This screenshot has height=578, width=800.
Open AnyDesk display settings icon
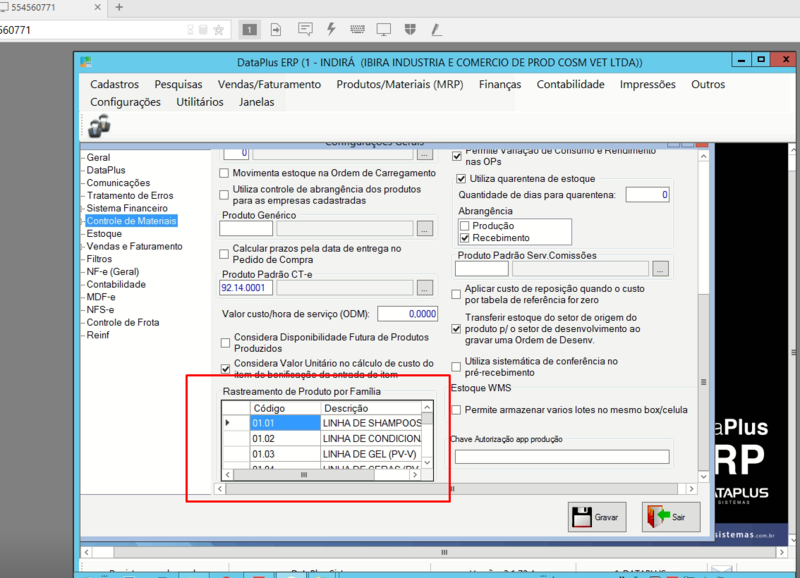coord(384,30)
